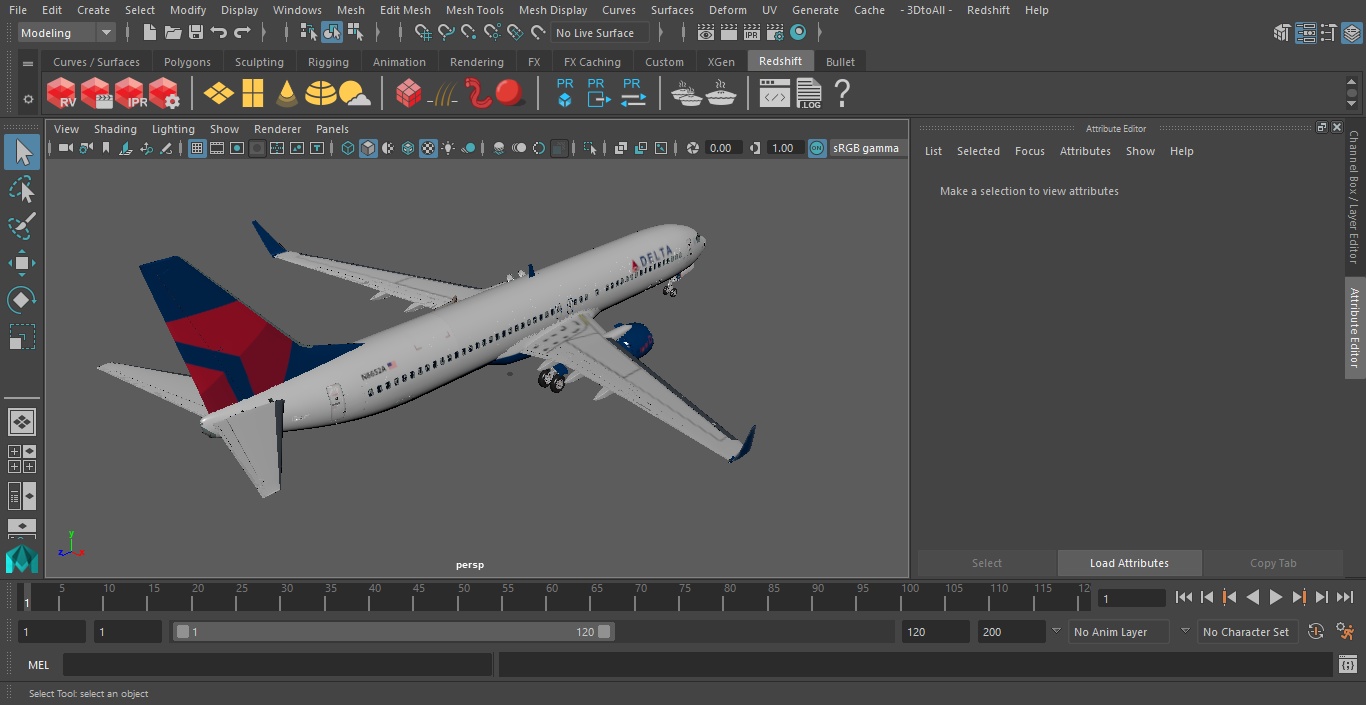
Task: Toggle smooth shade all cube icon
Action: tap(368, 148)
